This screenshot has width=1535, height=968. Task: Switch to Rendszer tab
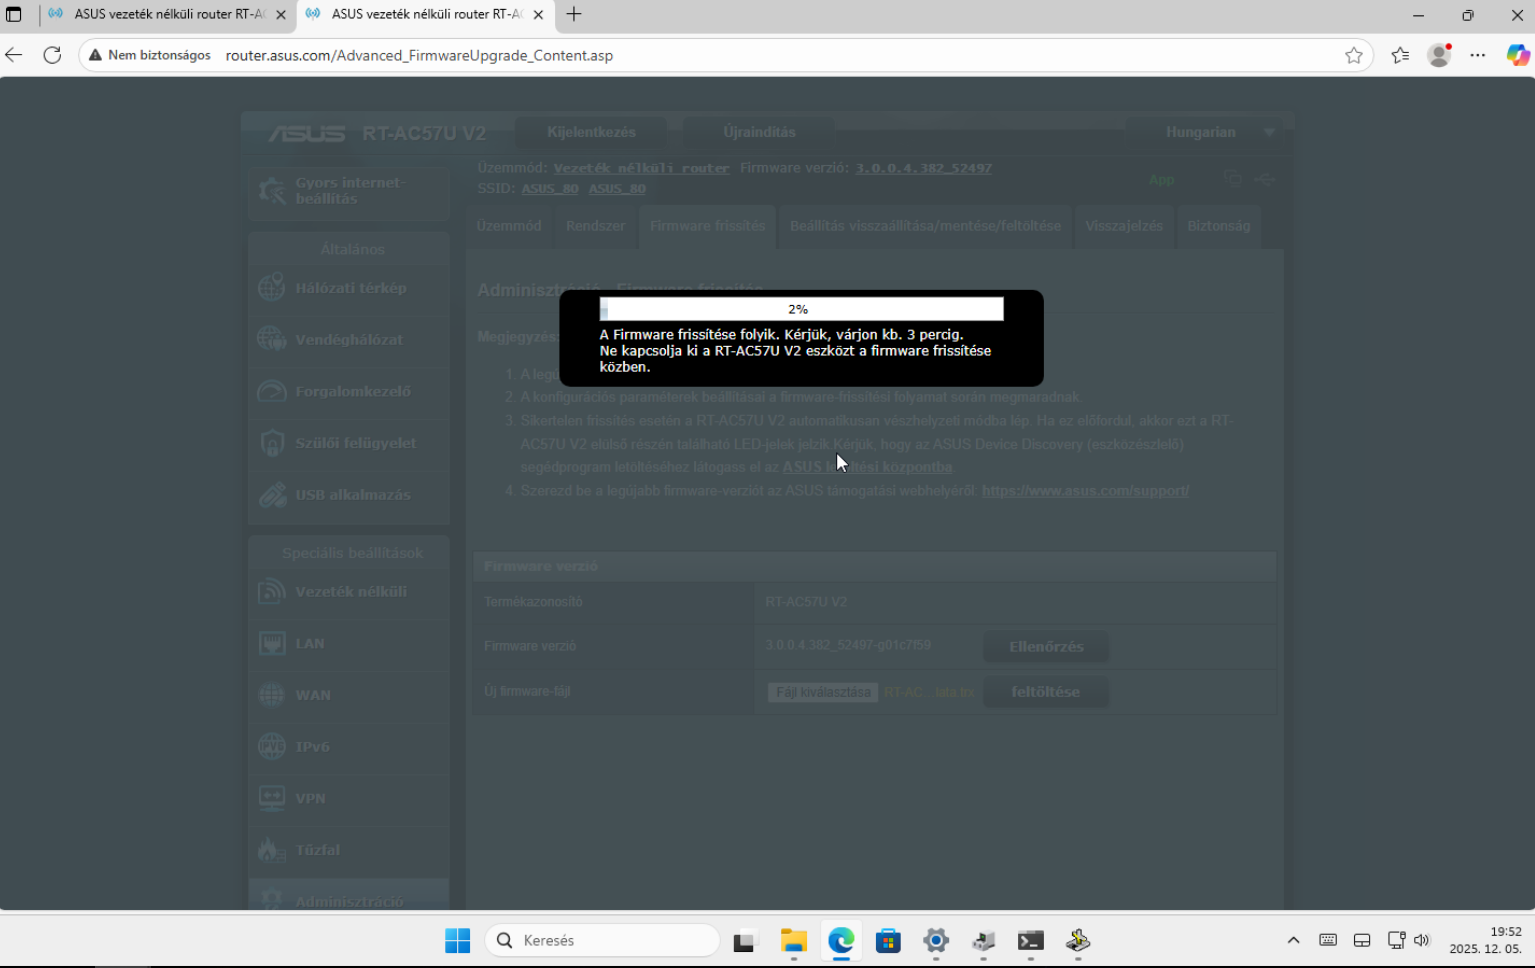point(595,226)
